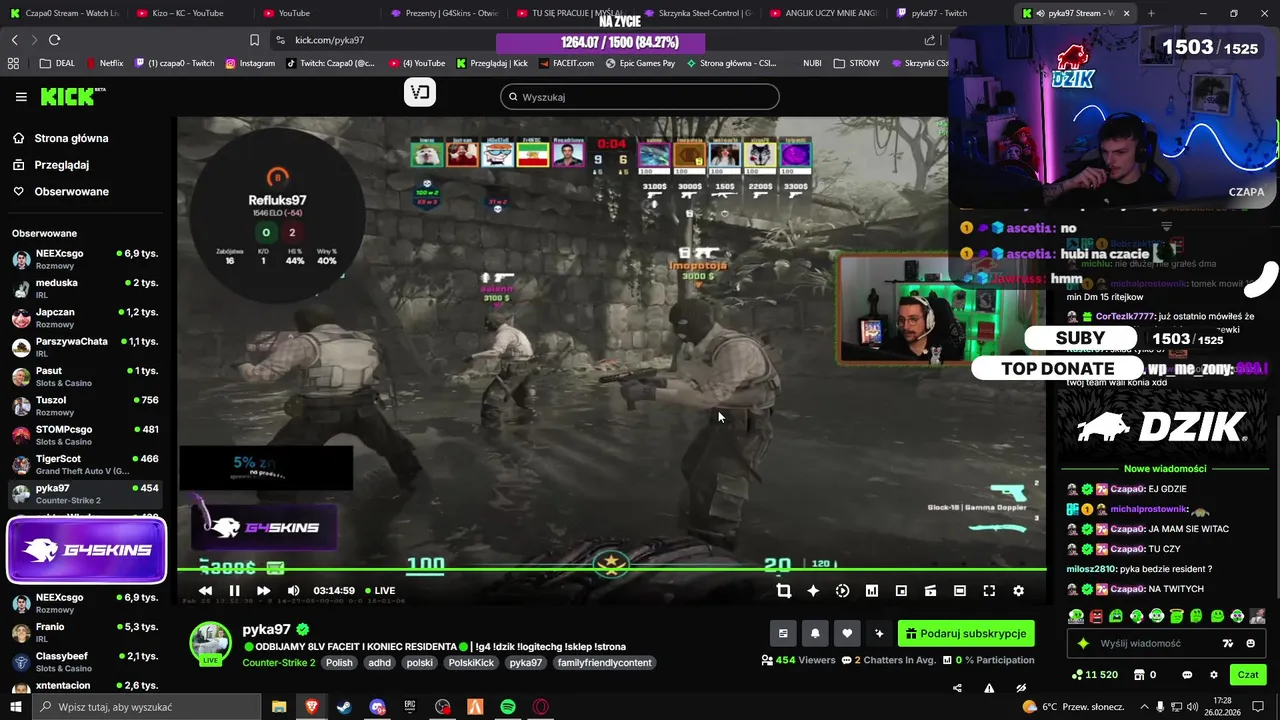Skip forward in the stream player
Image resolution: width=1280 pixels, height=720 pixels.
(263, 591)
